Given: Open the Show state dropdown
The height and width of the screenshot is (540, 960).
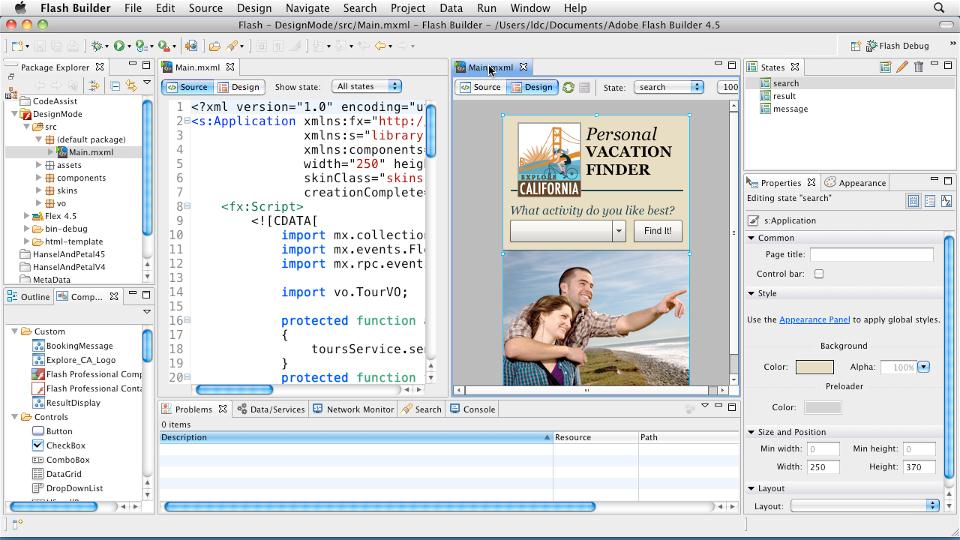Looking at the screenshot, I should (x=366, y=86).
